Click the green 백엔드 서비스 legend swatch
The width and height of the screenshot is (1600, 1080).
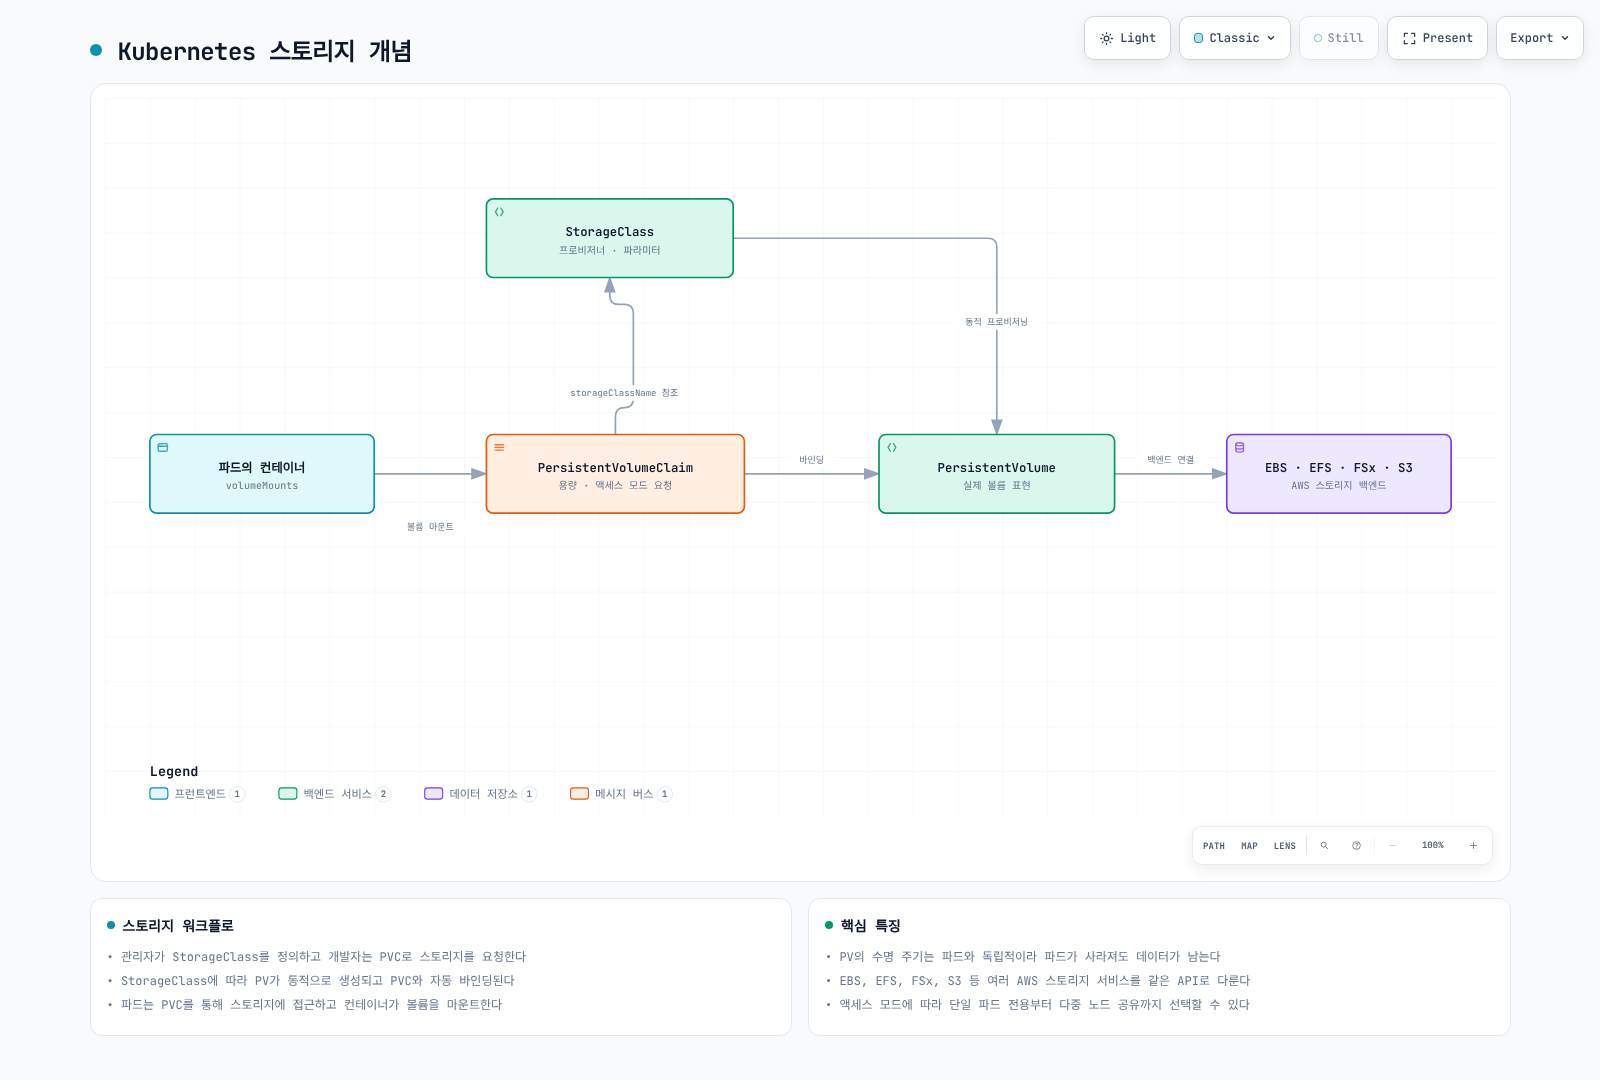click(288, 794)
